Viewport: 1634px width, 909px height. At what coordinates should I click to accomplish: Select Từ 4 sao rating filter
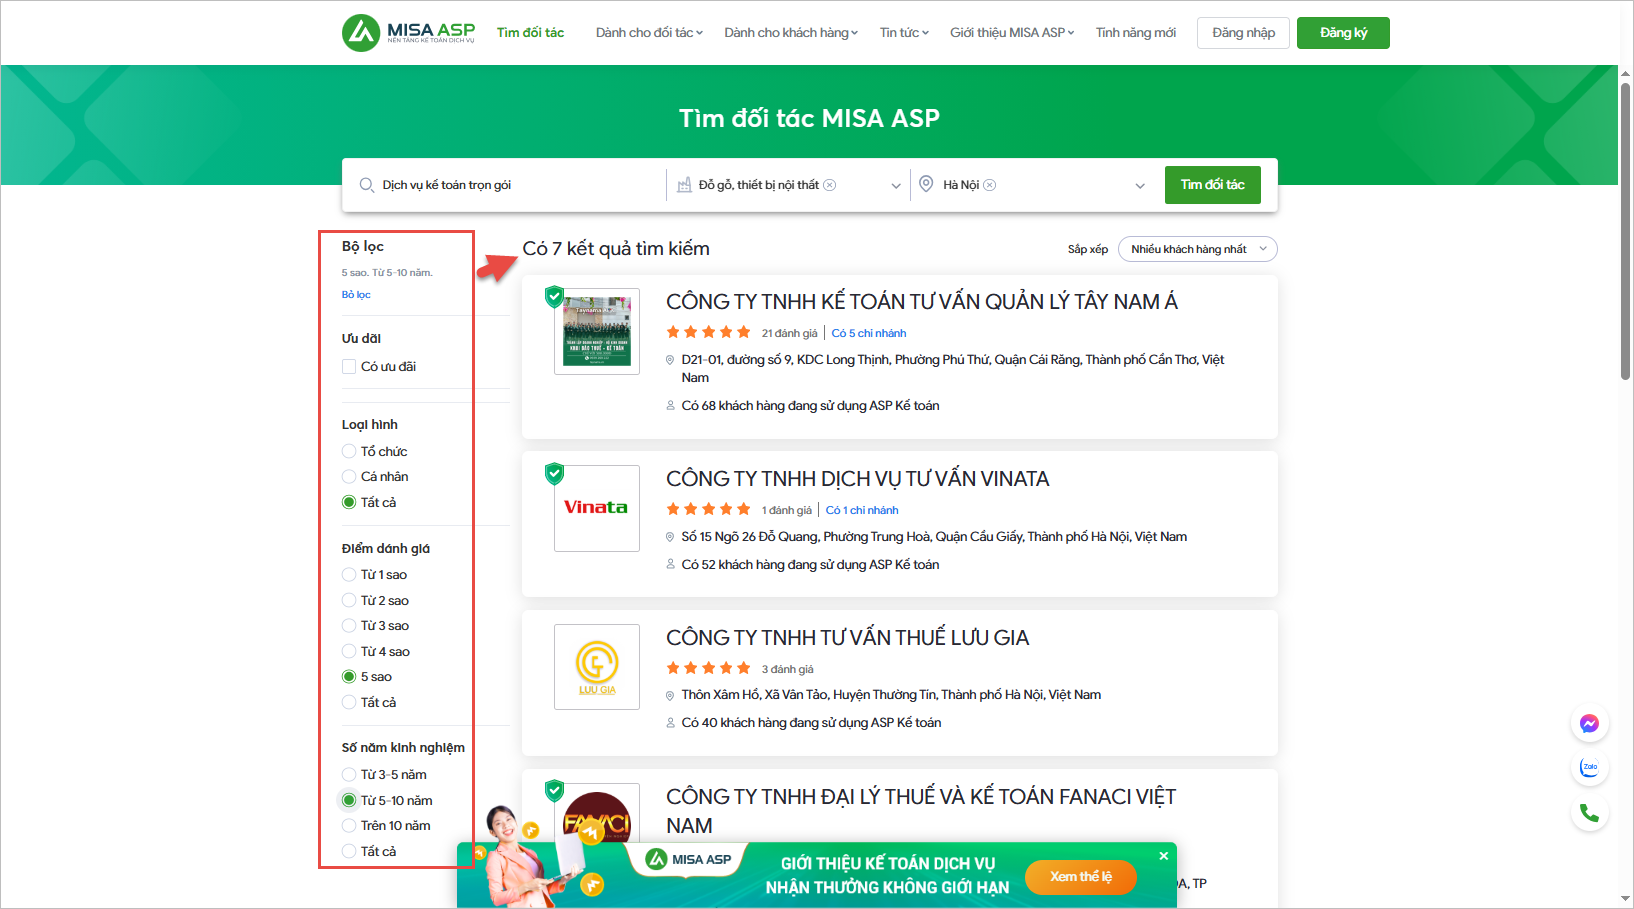click(349, 652)
